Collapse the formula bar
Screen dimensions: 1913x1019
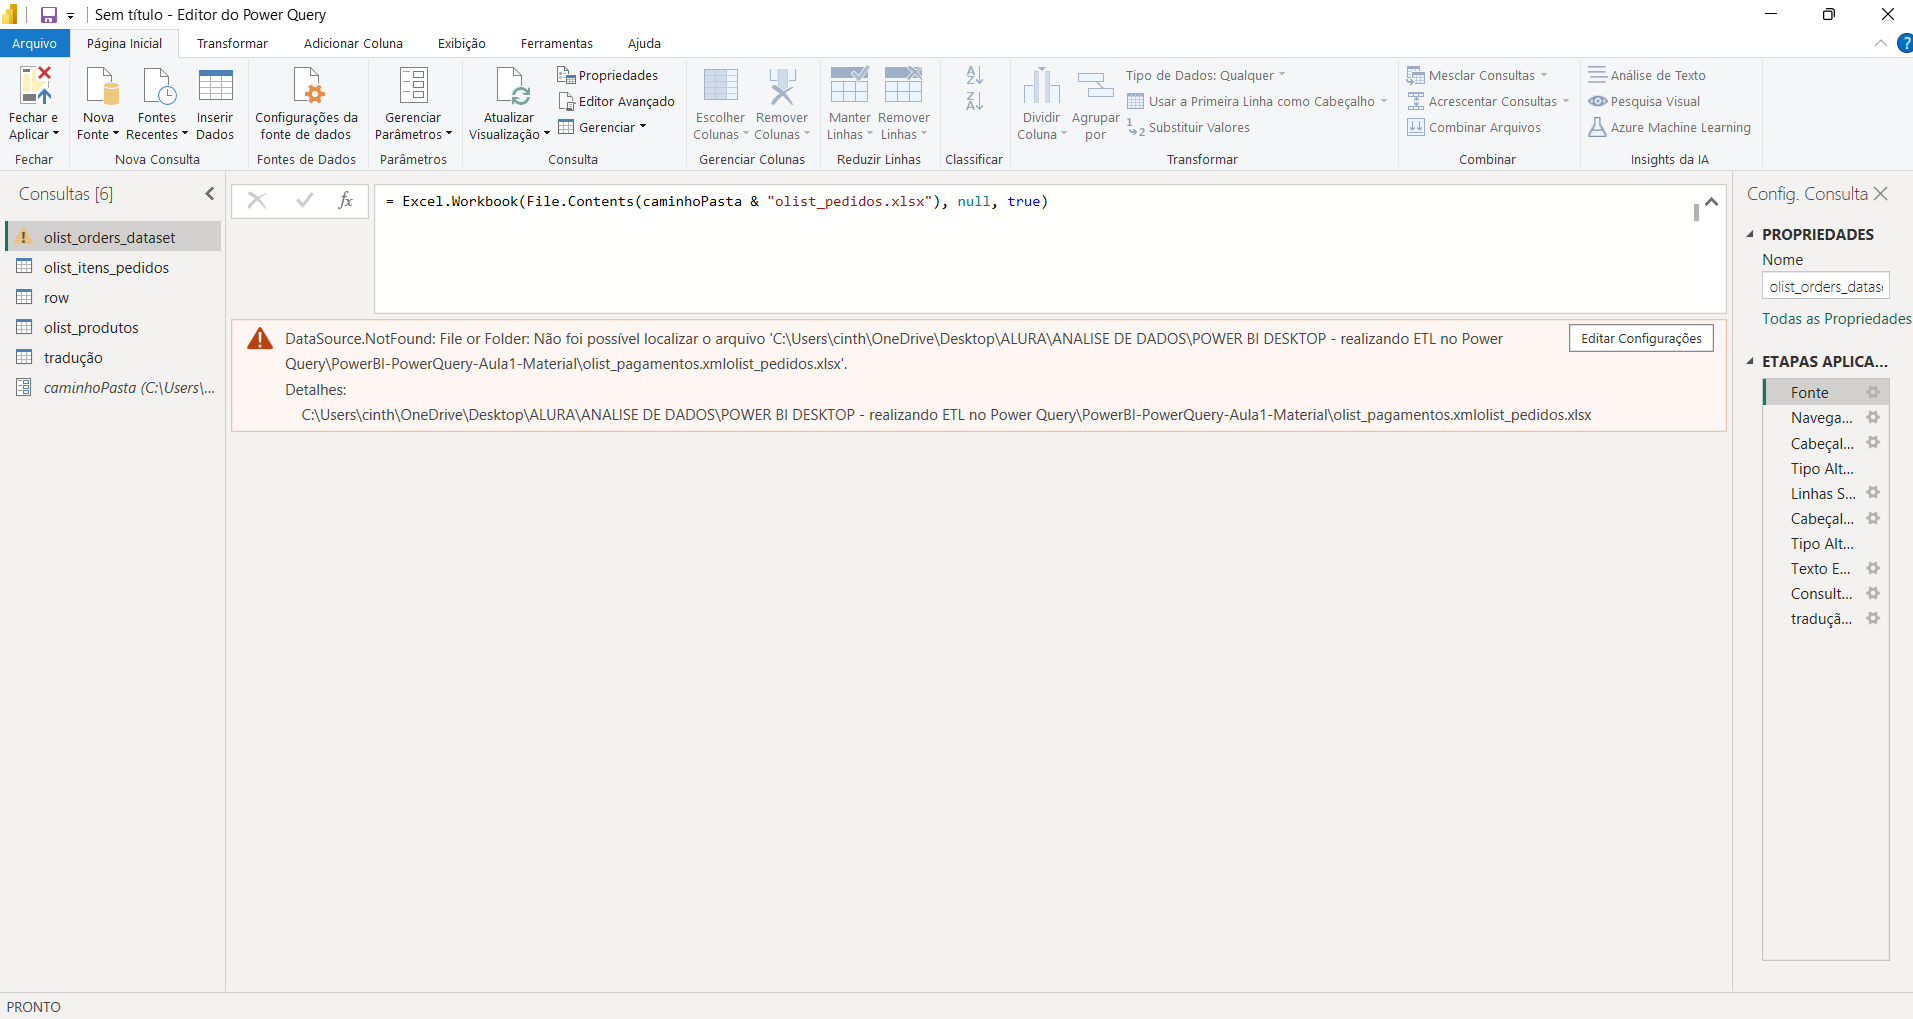click(1711, 202)
